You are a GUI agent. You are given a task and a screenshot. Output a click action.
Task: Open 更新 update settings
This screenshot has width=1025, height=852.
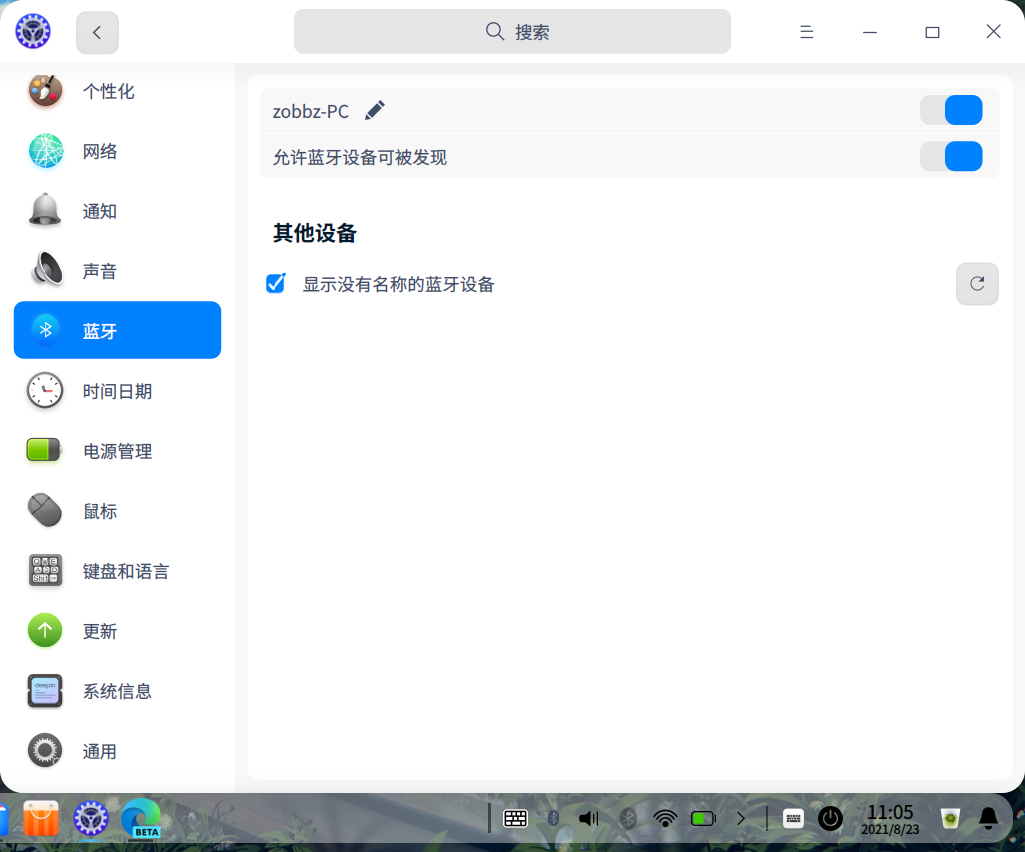(117, 631)
